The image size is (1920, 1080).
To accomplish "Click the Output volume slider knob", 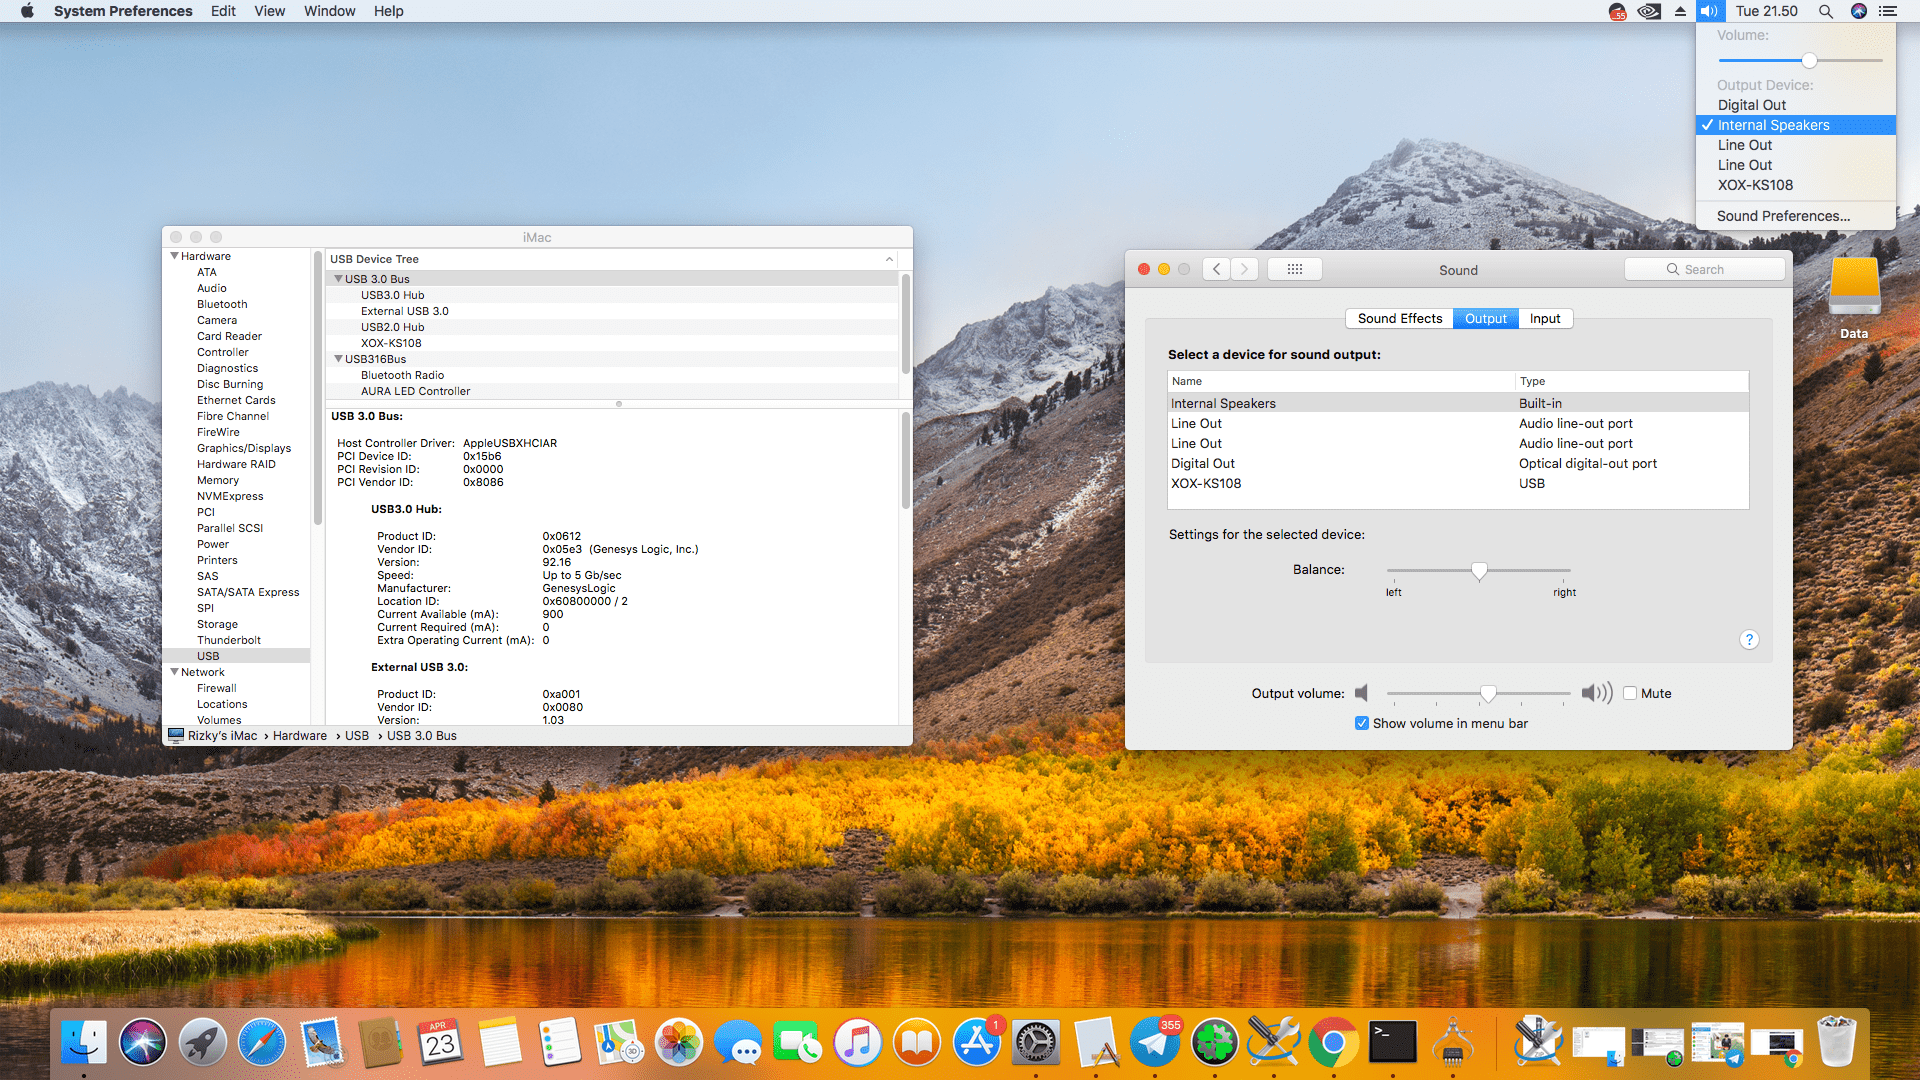I will pos(1488,693).
